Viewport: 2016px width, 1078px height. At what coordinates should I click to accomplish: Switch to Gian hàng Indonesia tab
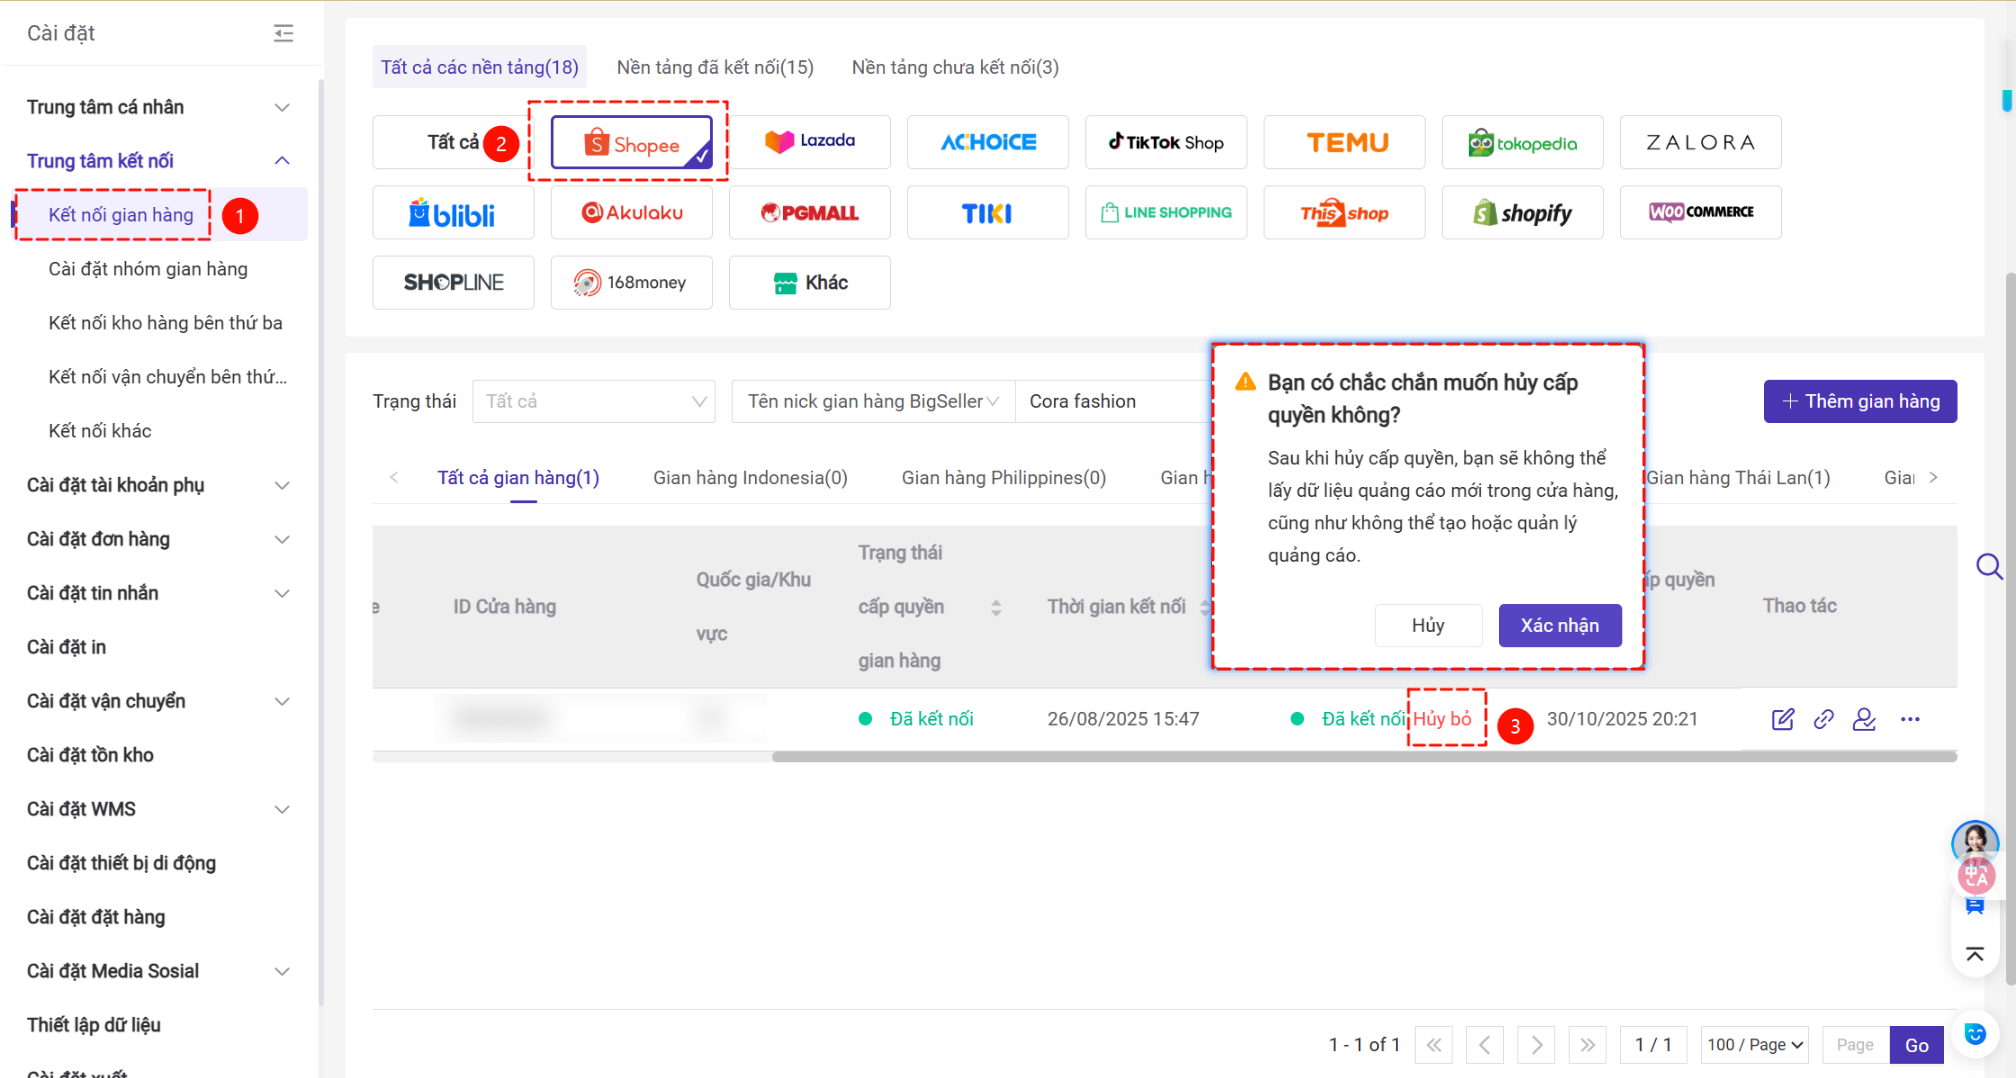750,478
